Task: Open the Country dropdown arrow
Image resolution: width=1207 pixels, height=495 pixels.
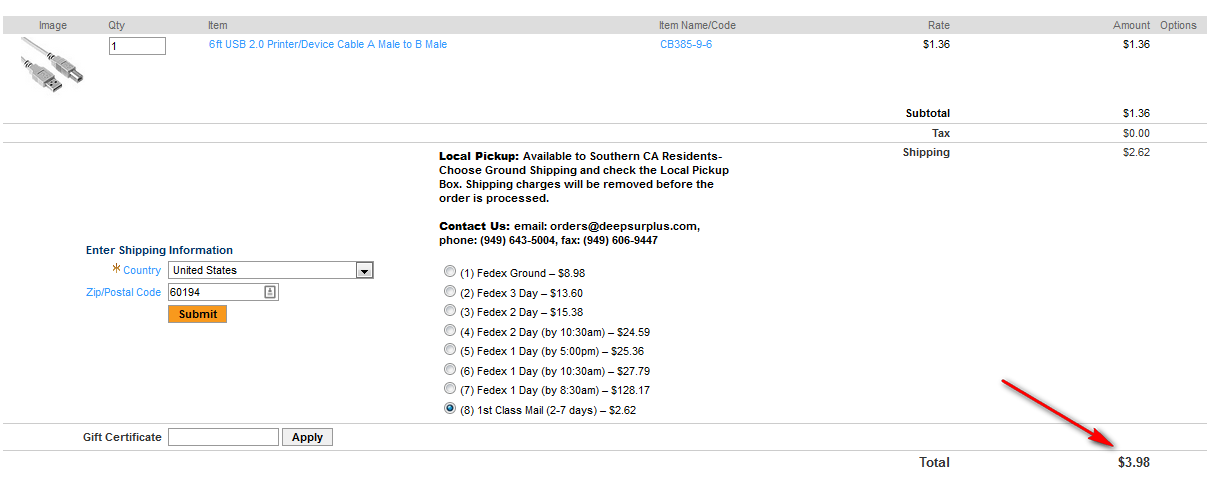Action: click(365, 270)
